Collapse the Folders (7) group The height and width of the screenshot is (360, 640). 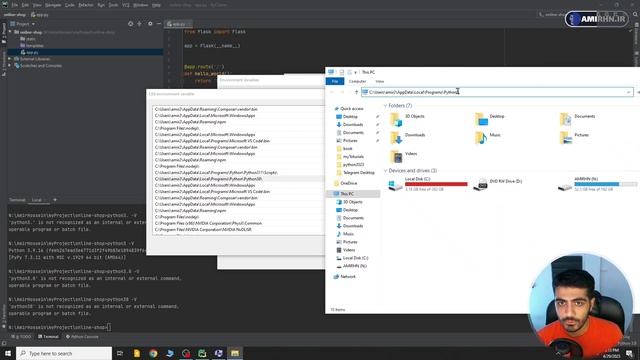click(385, 106)
